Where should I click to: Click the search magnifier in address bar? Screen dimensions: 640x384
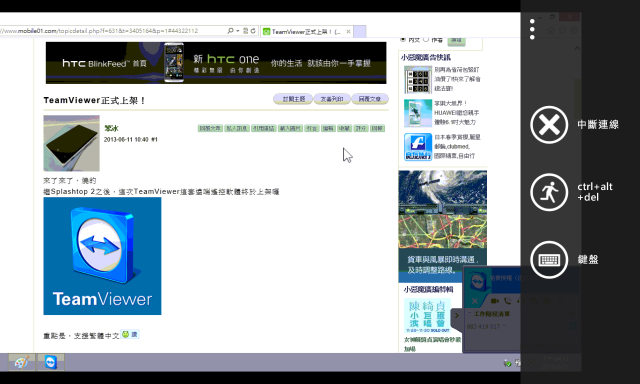[x=230, y=31]
